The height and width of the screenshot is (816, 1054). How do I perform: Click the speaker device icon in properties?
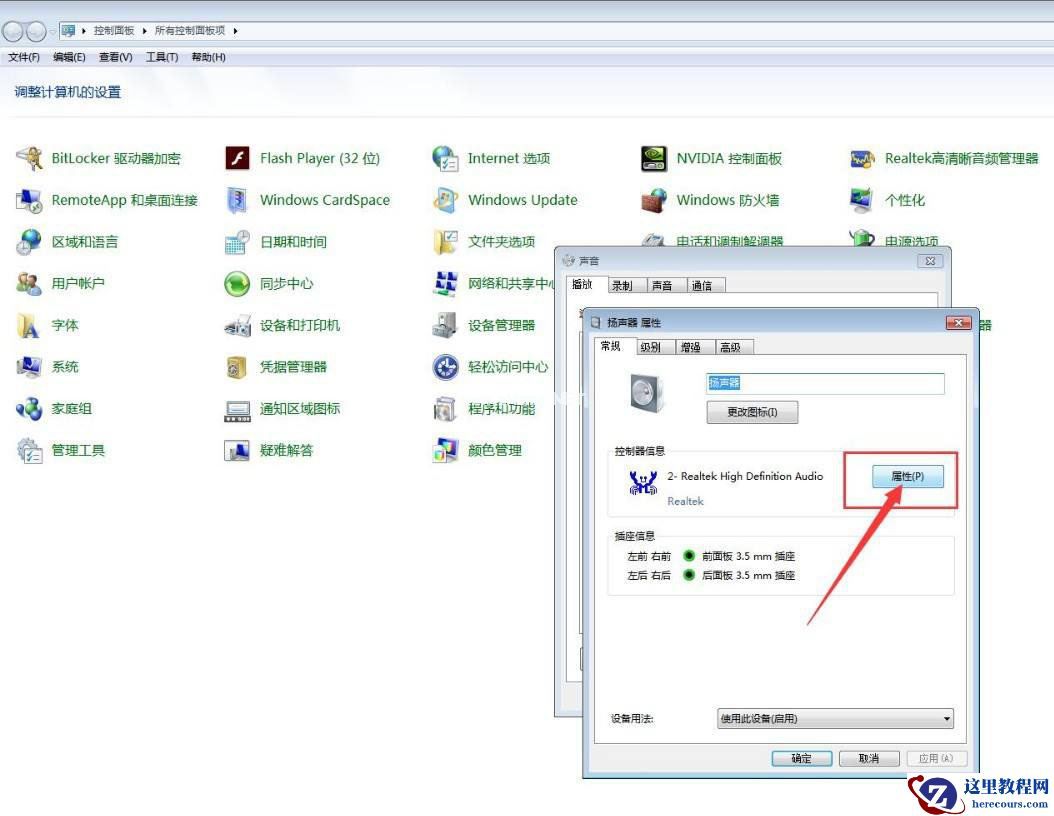[x=647, y=394]
